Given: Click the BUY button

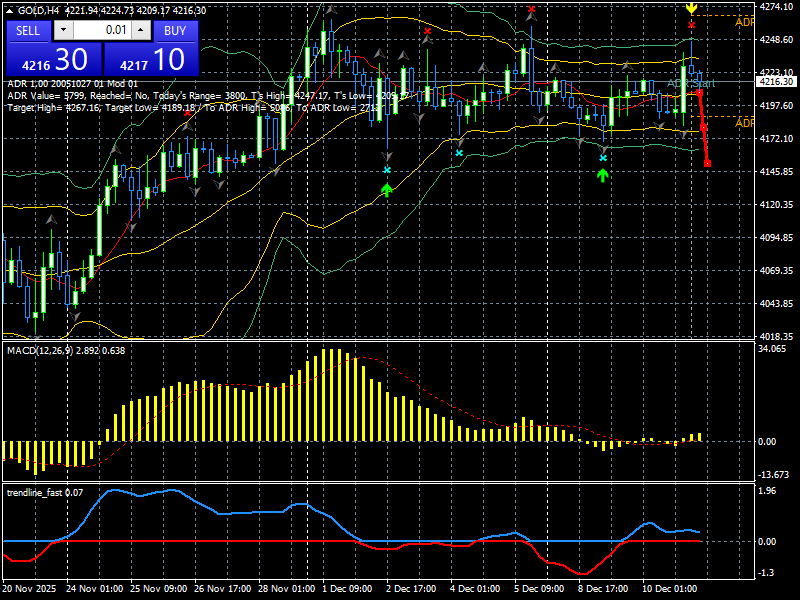Looking at the screenshot, I should pyautogui.click(x=175, y=31).
